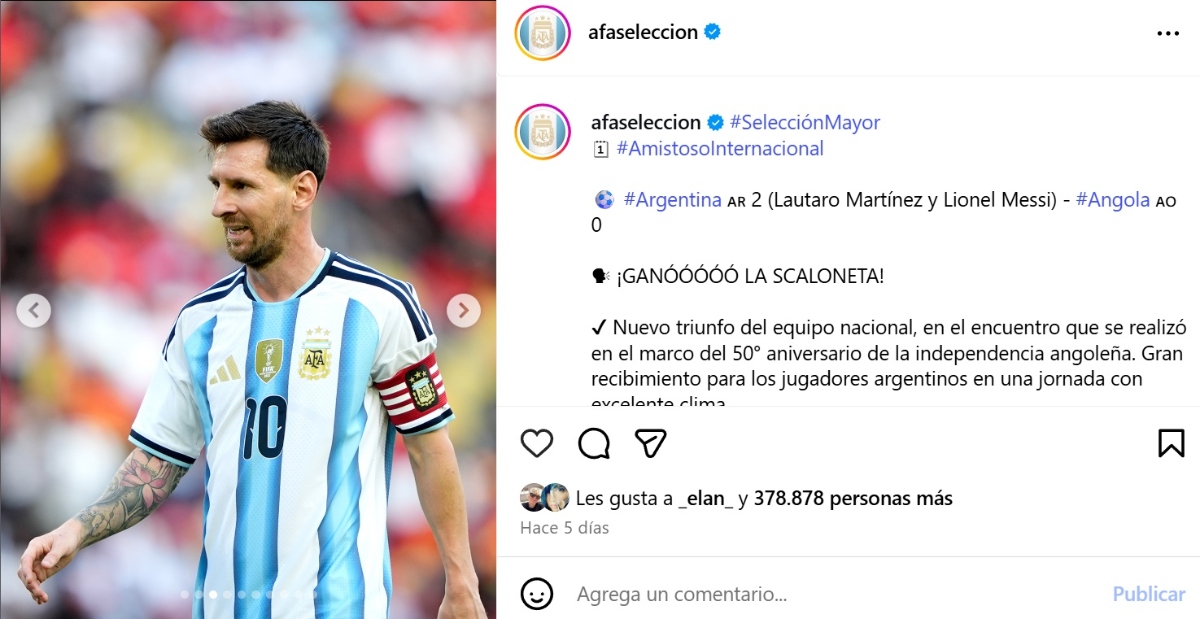View the 378.878 personas más likes list
Viewport: 1200px width, 619px height.
[x=853, y=498]
